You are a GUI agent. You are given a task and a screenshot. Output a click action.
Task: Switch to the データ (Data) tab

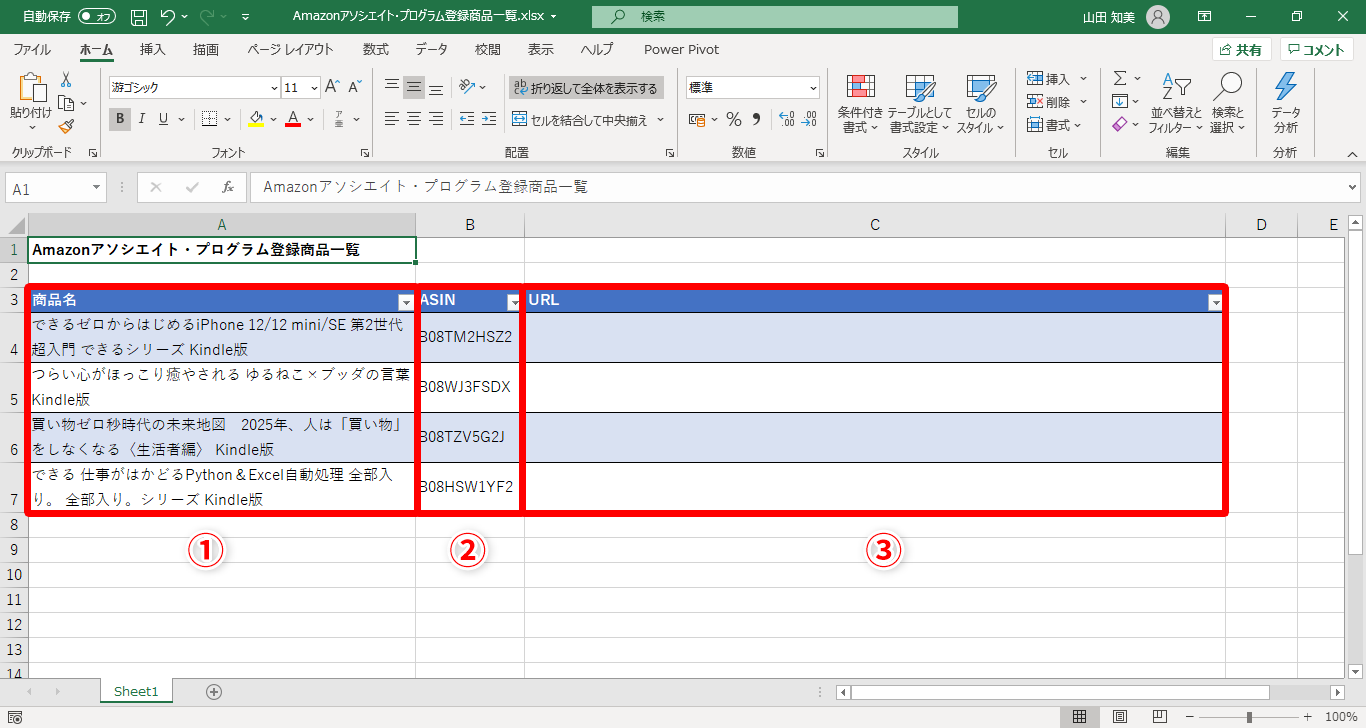click(431, 49)
